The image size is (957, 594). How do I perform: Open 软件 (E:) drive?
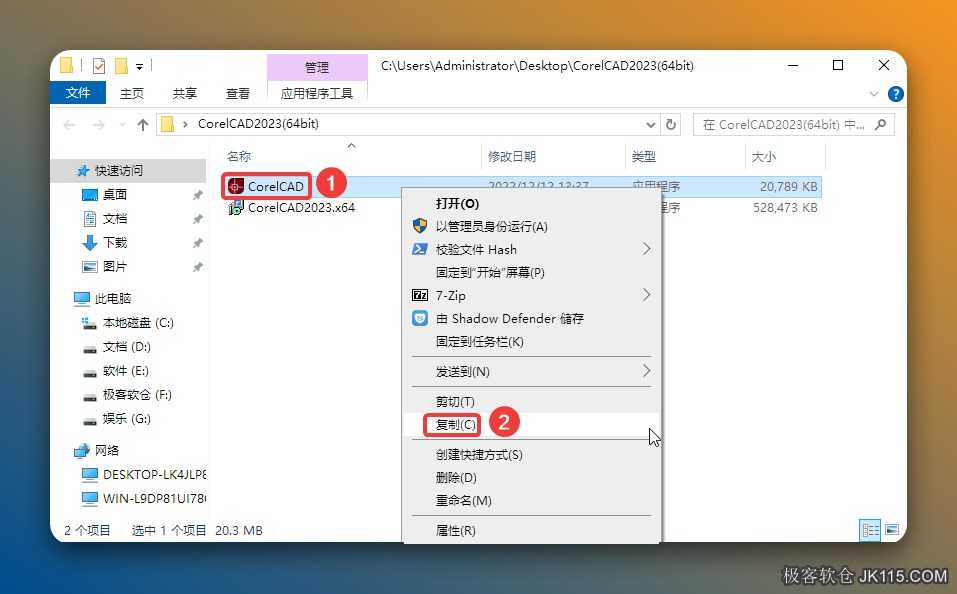point(126,371)
